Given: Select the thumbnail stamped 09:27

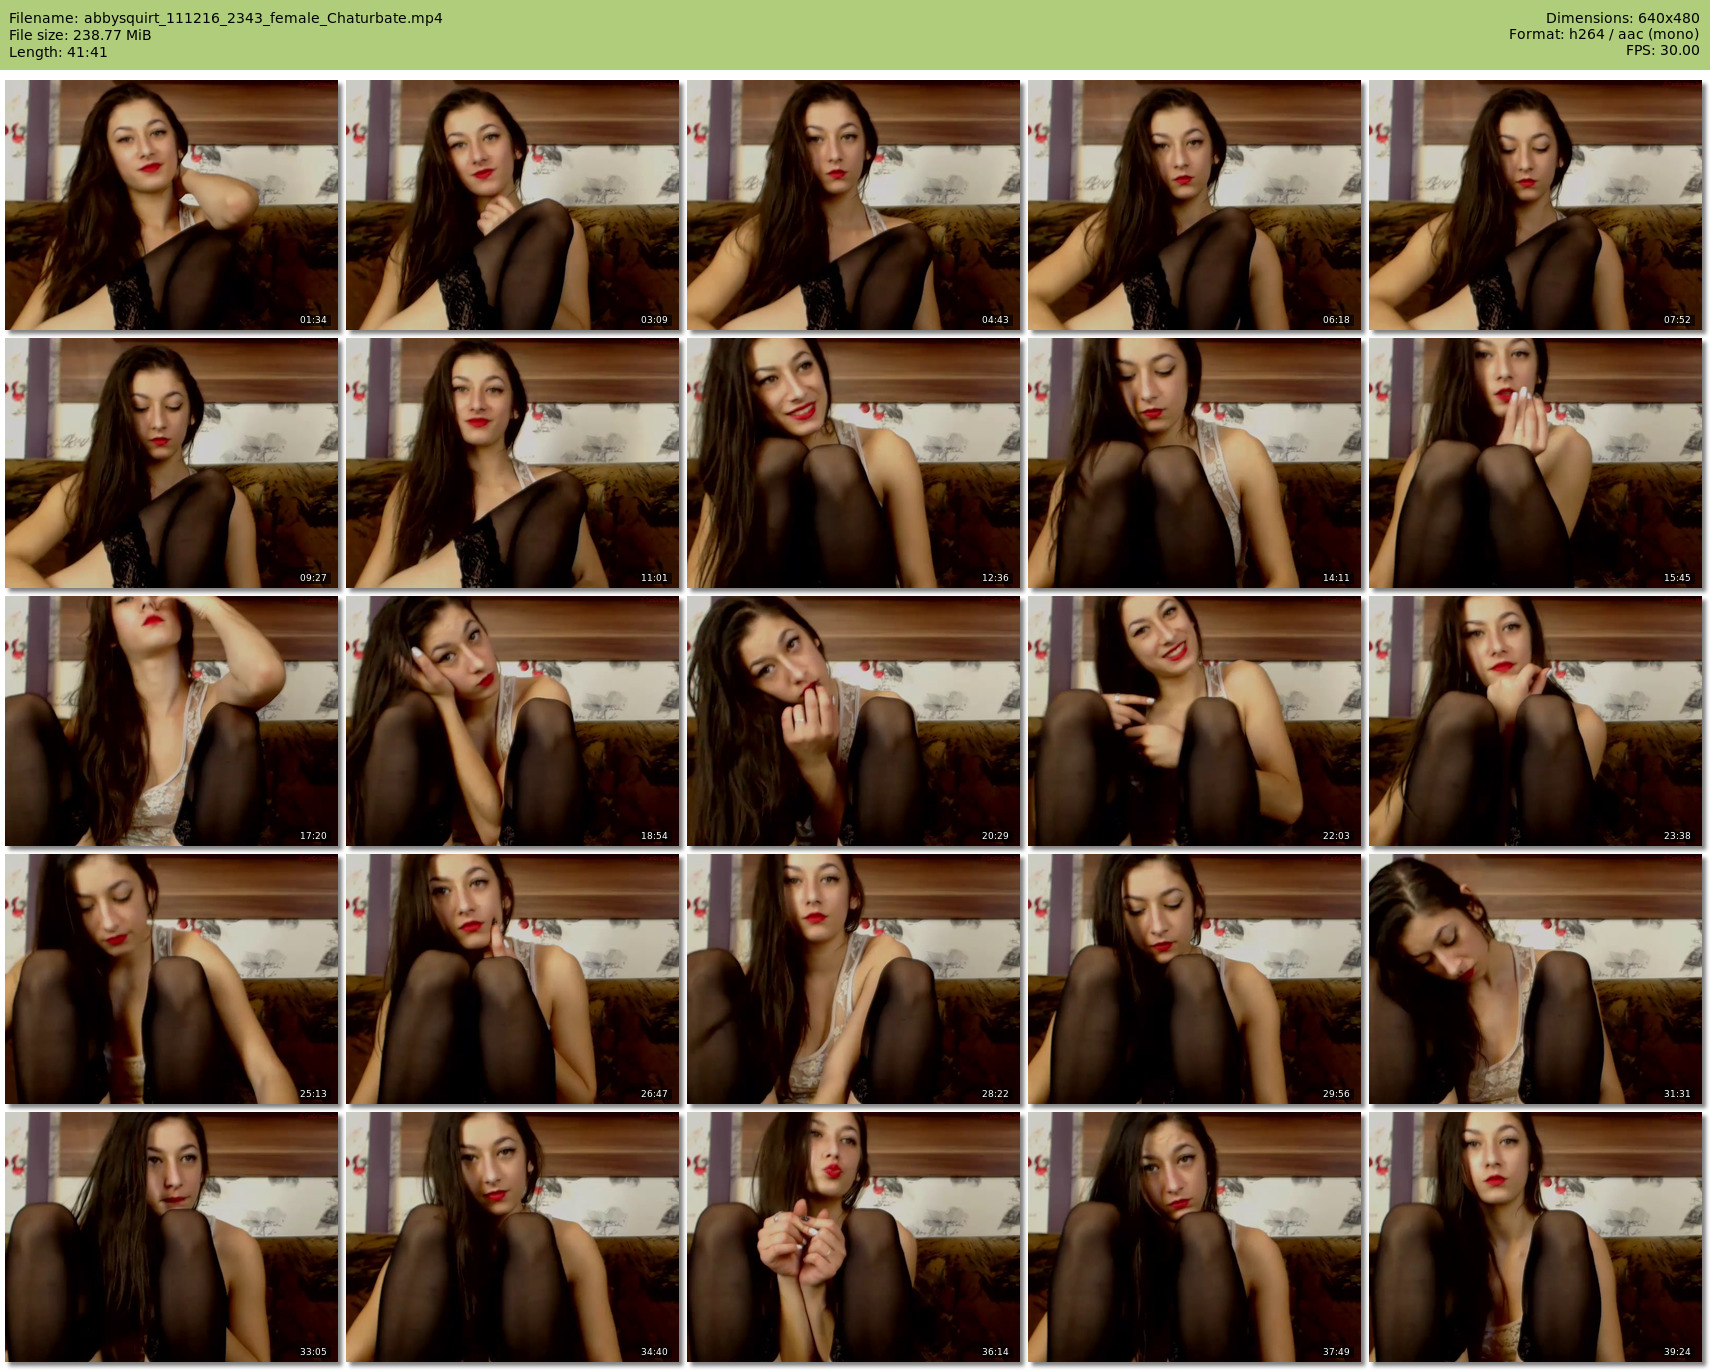Looking at the screenshot, I should (x=172, y=463).
